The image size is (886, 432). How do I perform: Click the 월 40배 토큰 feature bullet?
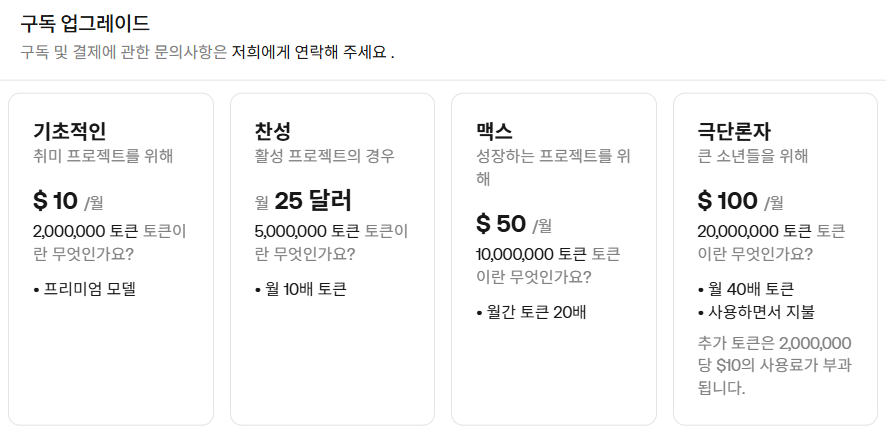click(746, 289)
